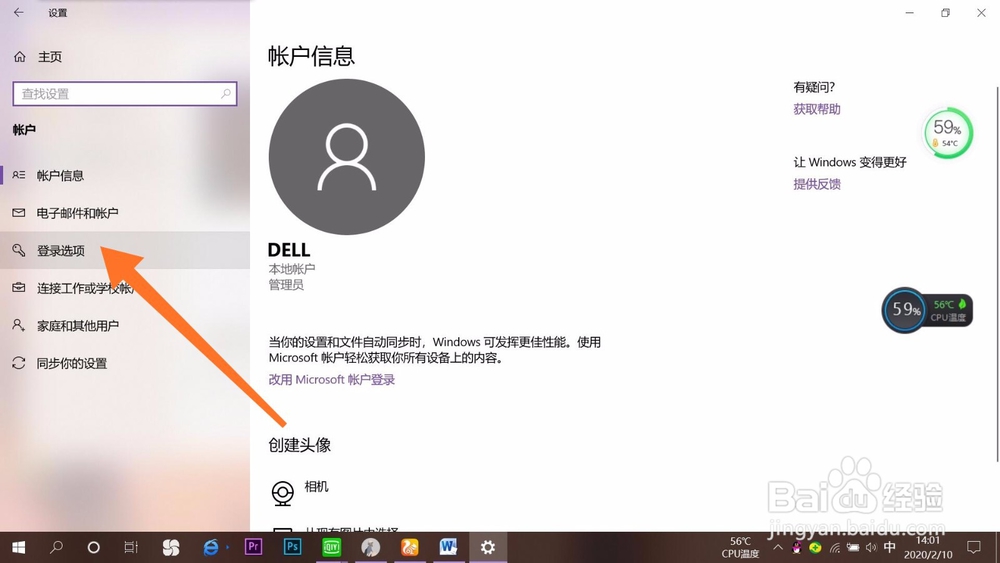
Task: Switch the 中 input method indicator
Action: click(890, 547)
